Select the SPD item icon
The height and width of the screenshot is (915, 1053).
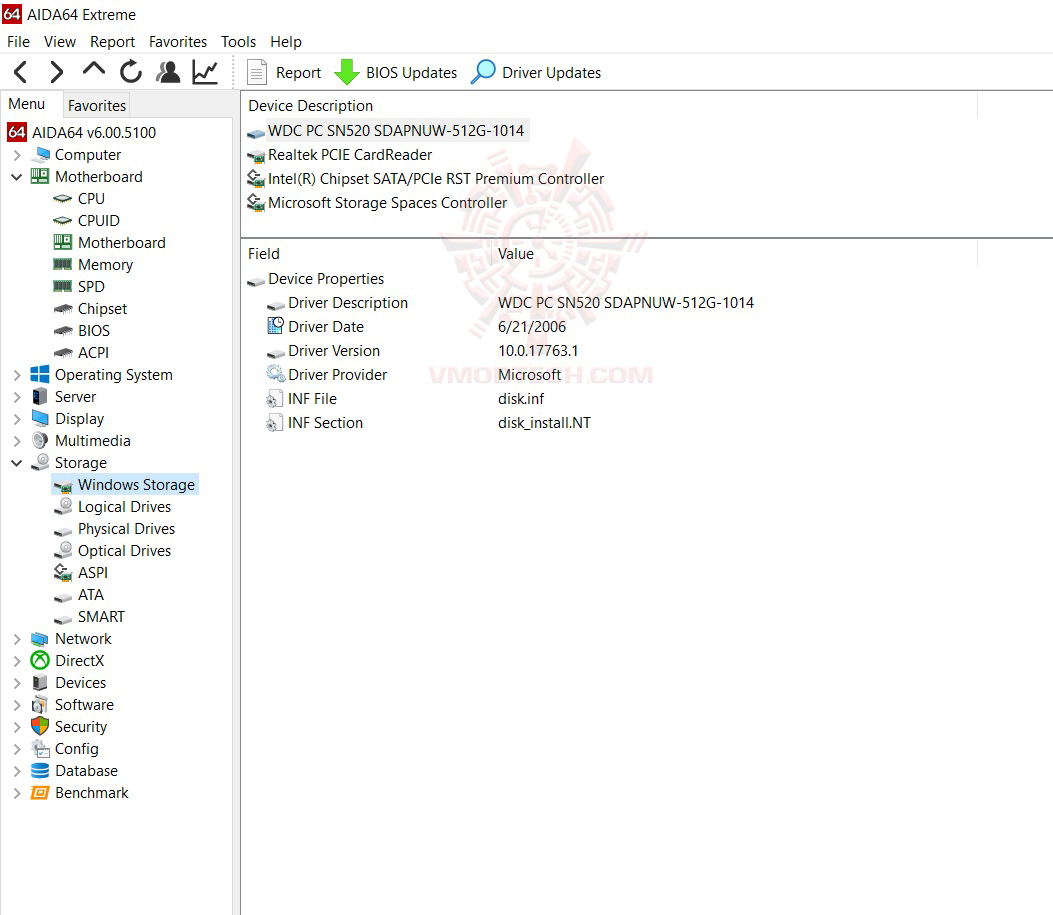click(x=62, y=287)
